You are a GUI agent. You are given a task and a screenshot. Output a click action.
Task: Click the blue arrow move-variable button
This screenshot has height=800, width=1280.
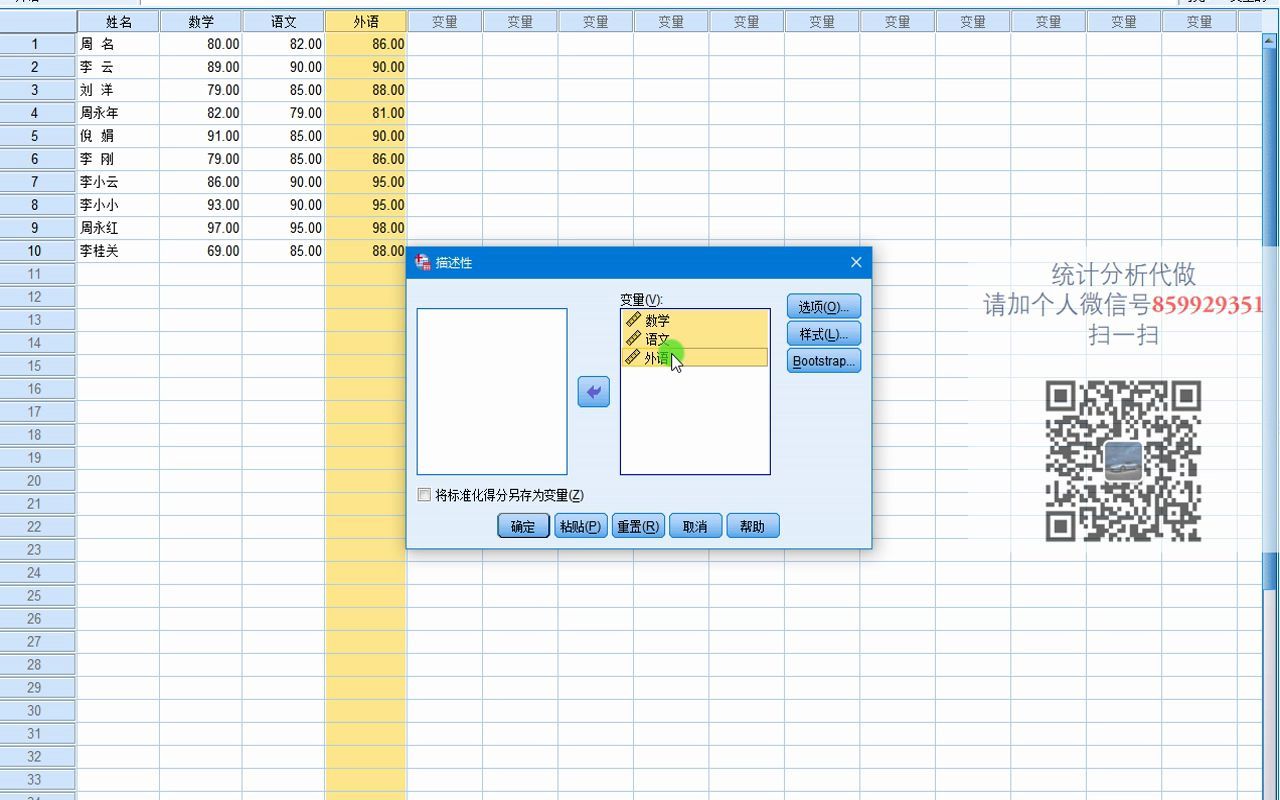coord(594,392)
